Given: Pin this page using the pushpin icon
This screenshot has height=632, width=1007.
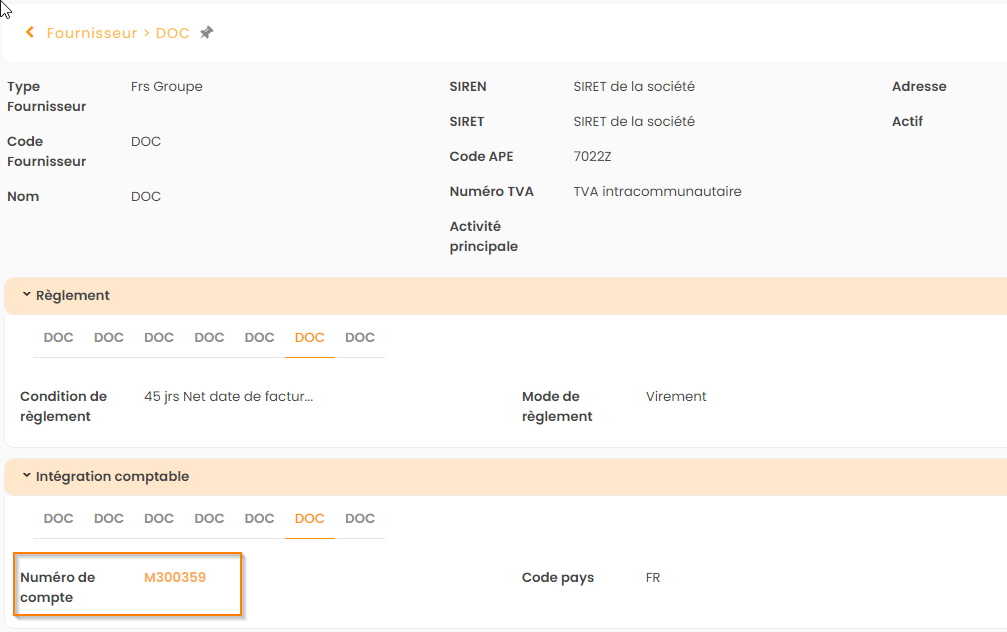Looking at the screenshot, I should click(x=206, y=33).
